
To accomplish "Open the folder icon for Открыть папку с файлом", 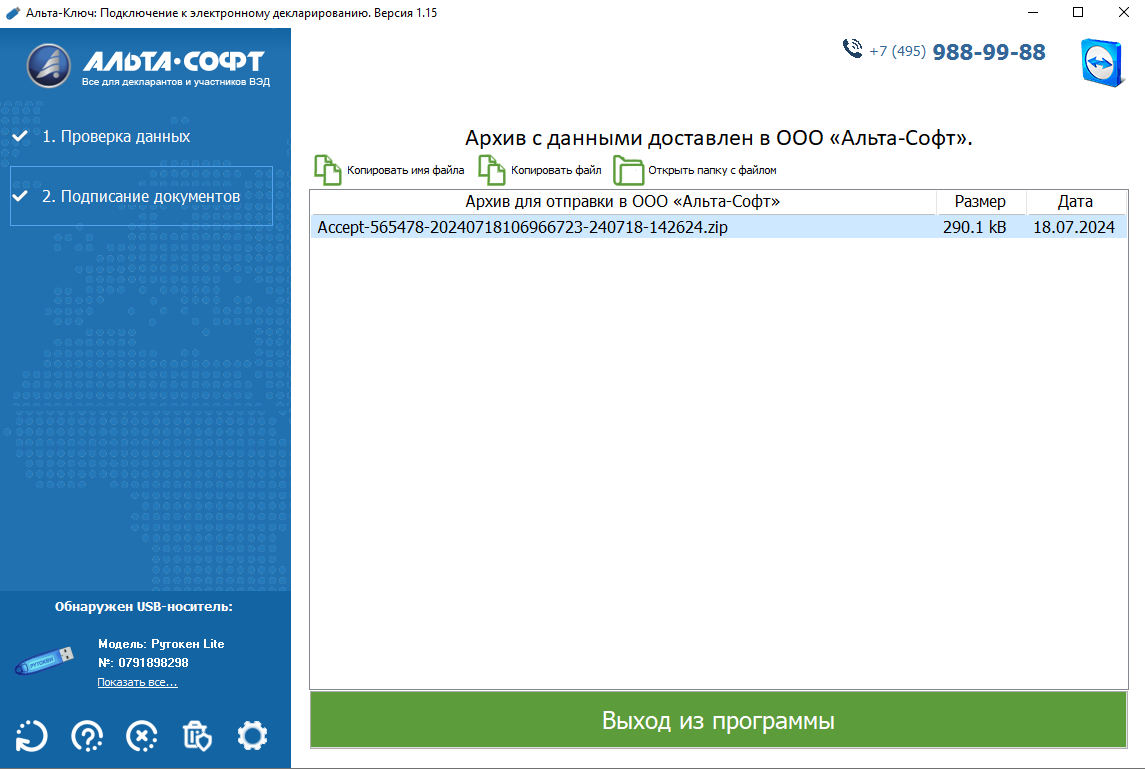I will pos(628,170).
